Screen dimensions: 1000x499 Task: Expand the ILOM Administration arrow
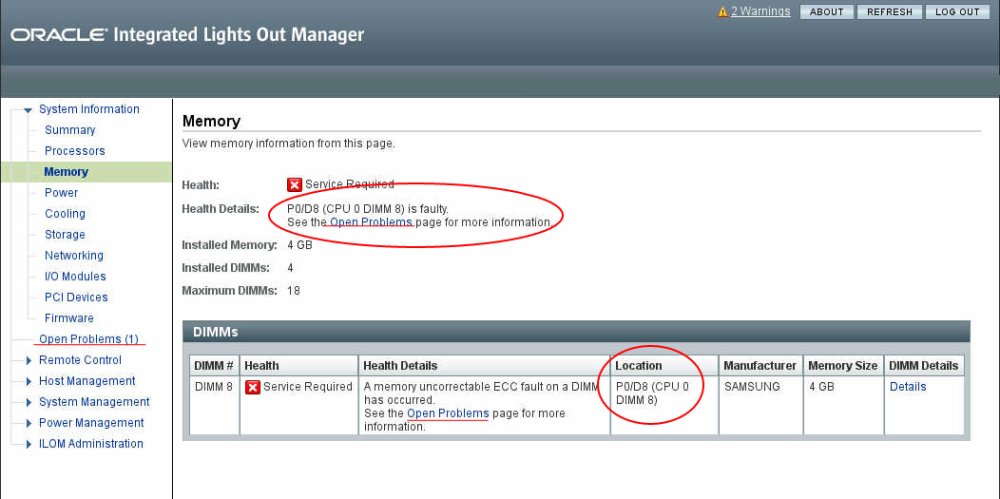29,445
